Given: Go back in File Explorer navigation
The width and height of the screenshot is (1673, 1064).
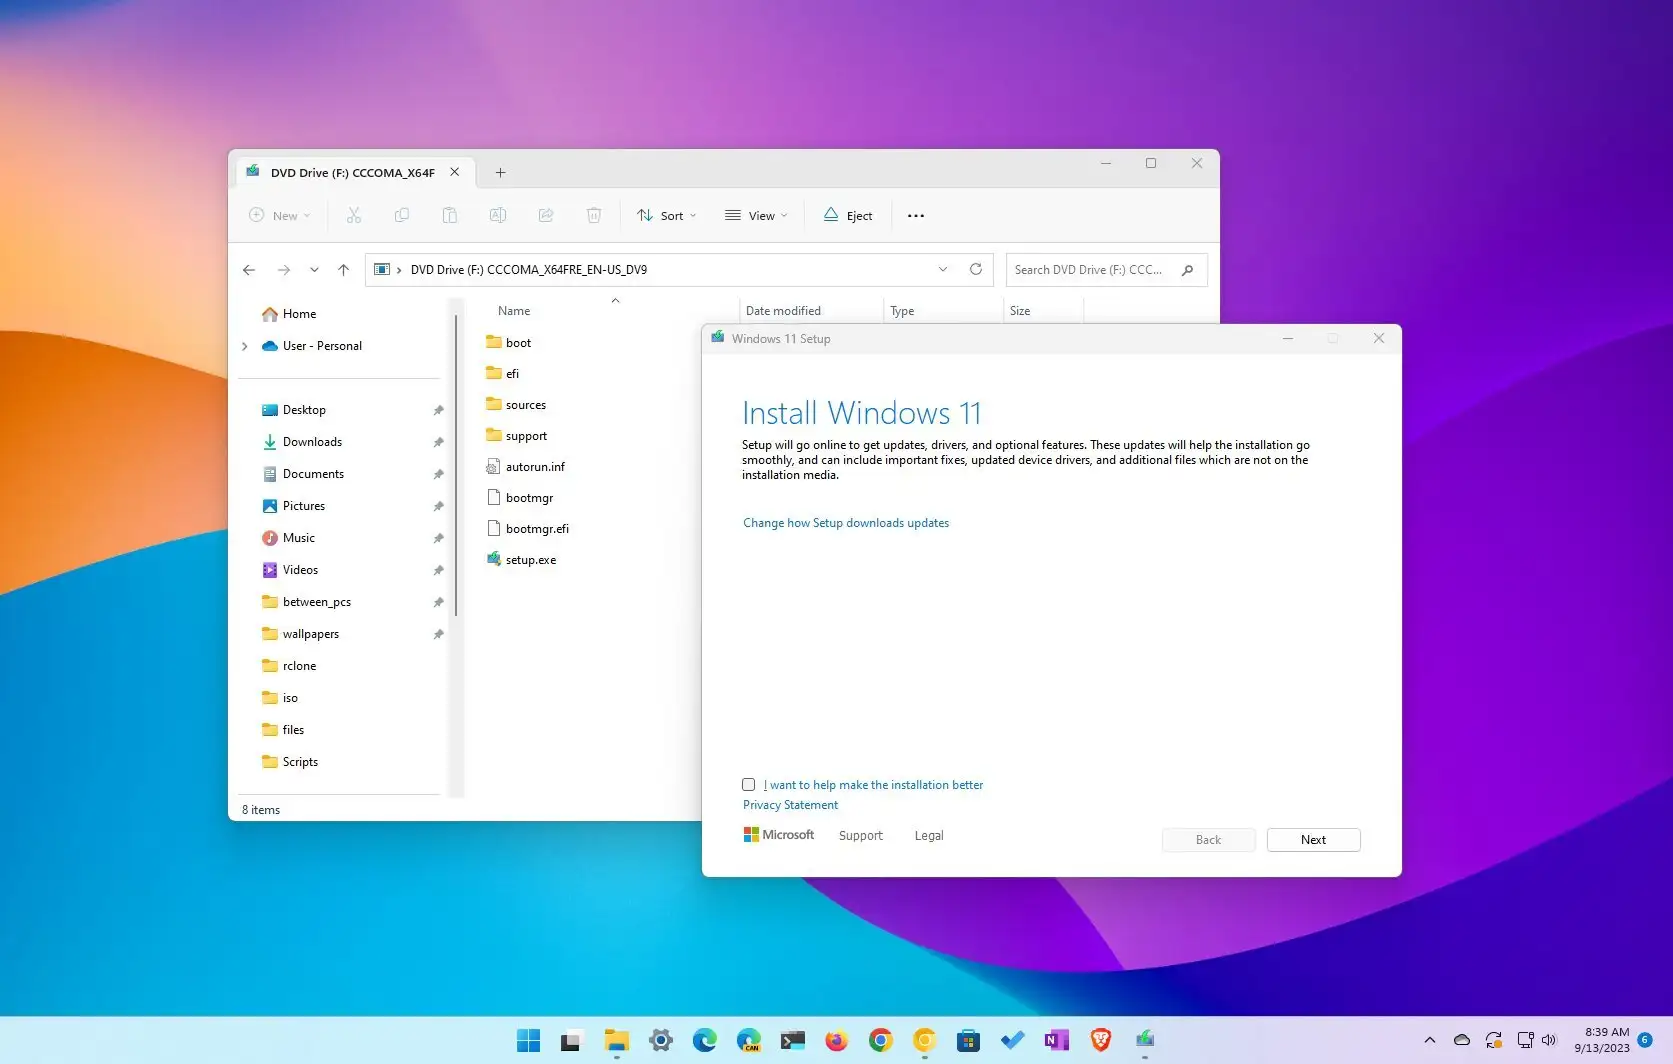Looking at the screenshot, I should pyautogui.click(x=249, y=270).
